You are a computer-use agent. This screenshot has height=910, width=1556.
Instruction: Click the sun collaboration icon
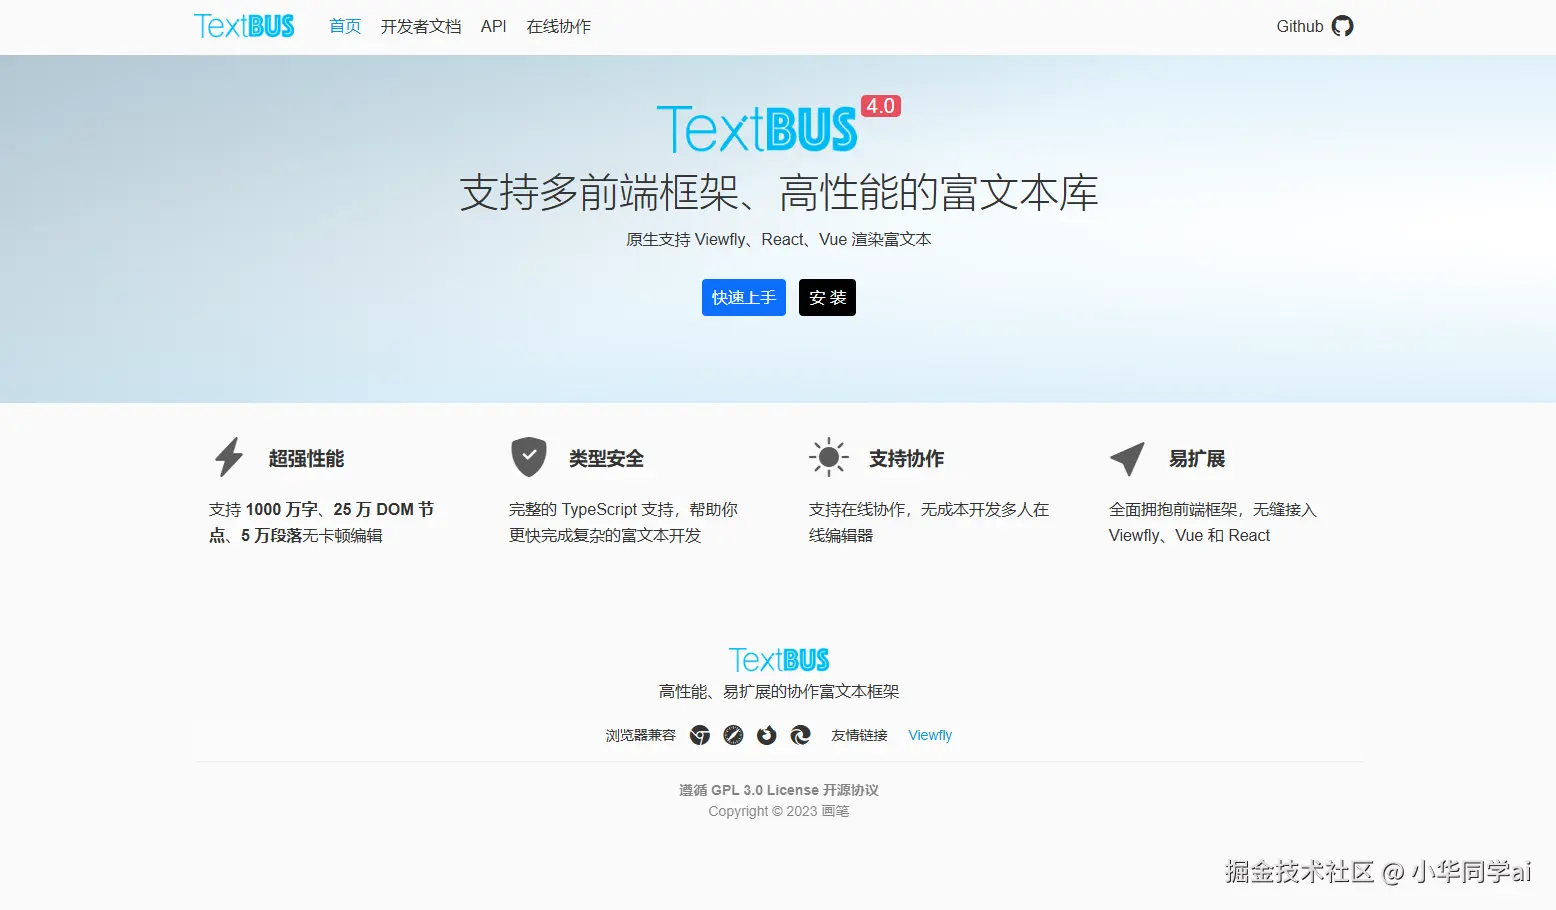[829, 457]
